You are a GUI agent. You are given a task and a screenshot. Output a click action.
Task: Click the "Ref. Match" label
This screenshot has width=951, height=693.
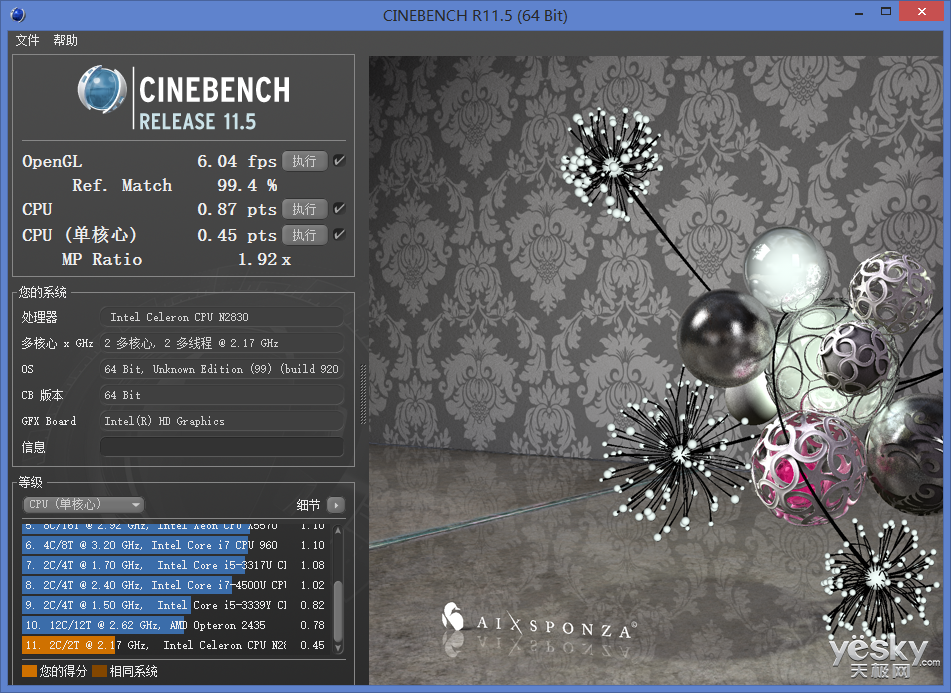click(x=122, y=185)
